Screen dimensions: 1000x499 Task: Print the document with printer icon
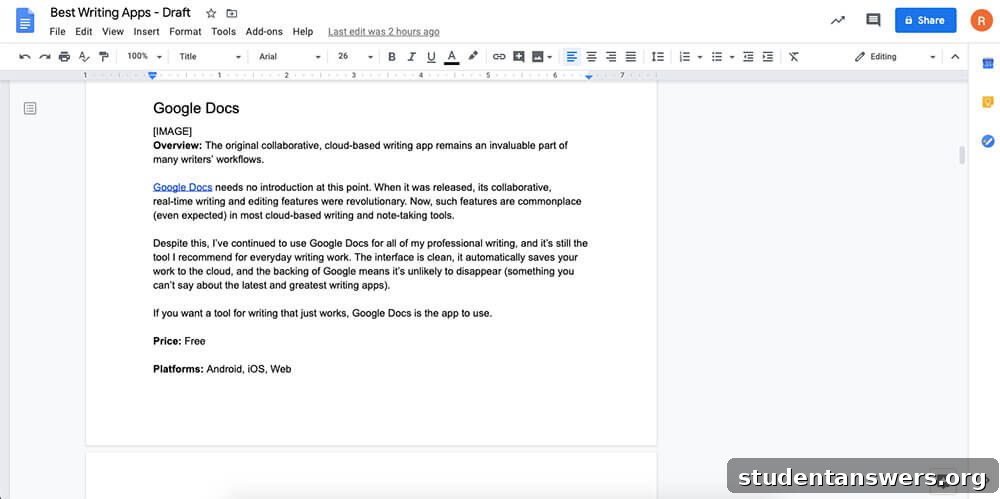point(64,57)
